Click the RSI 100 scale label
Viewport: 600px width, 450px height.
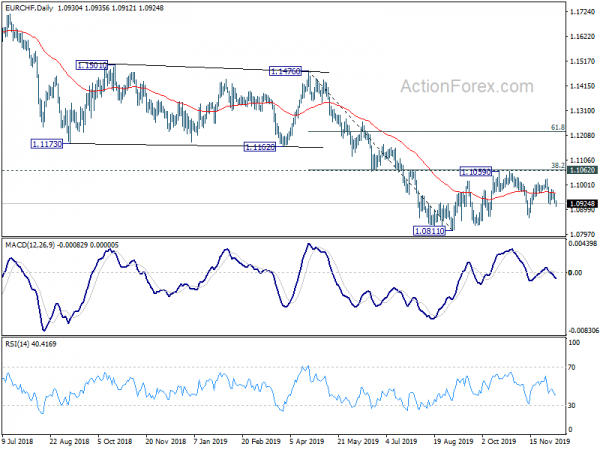[574, 342]
